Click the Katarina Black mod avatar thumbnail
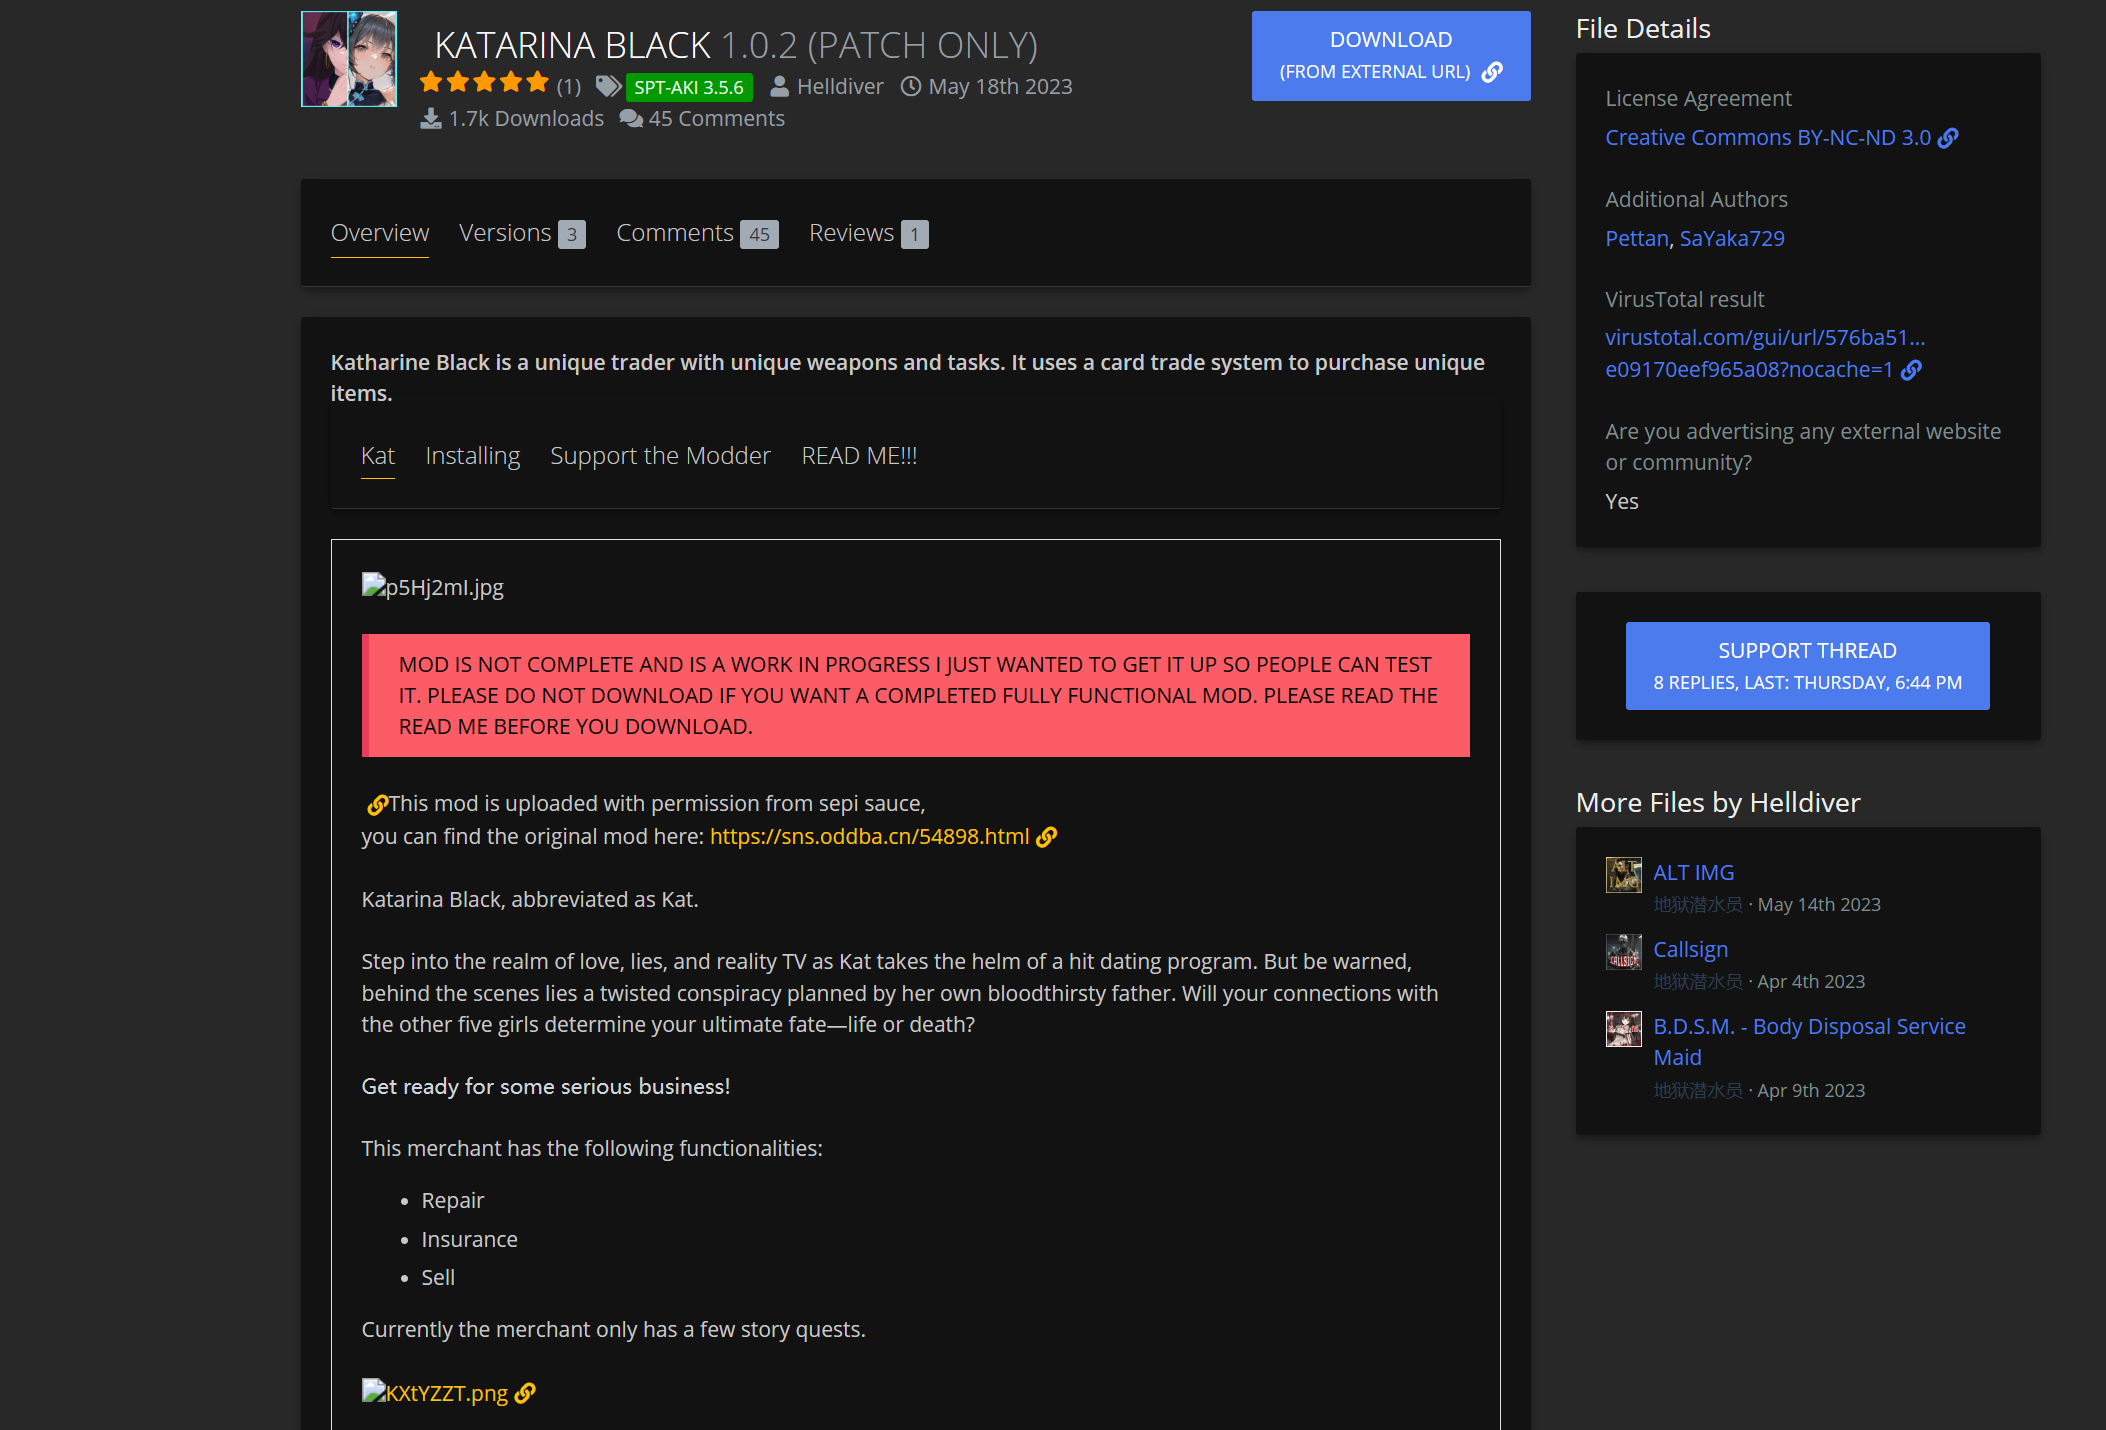 [x=349, y=59]
